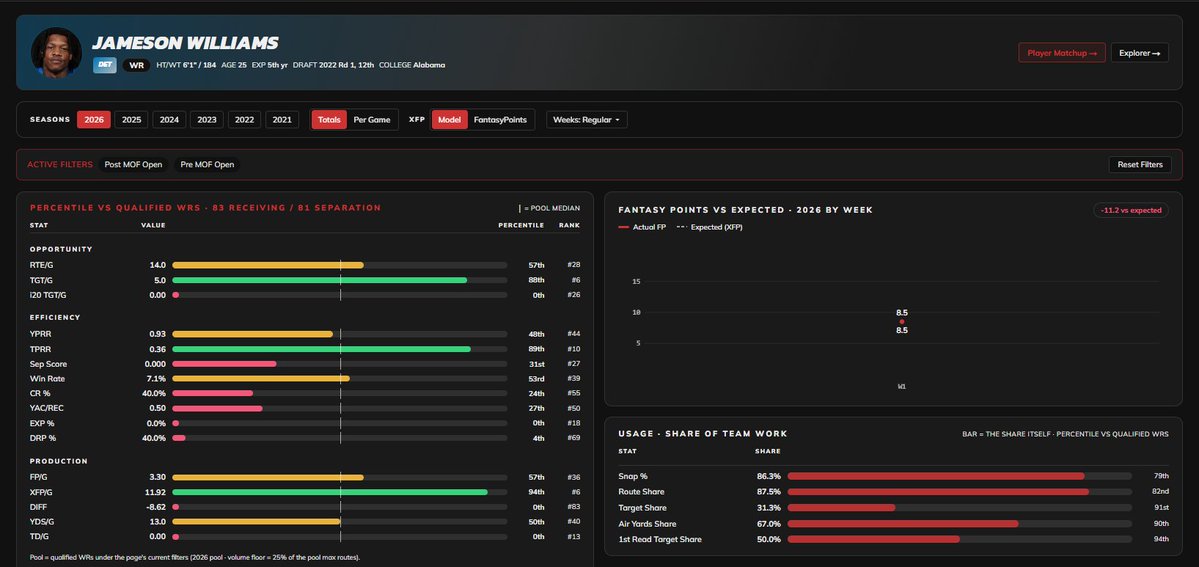1199x567 pixels.
Task: Click the EXP % stat label
Action: (41, 423)
